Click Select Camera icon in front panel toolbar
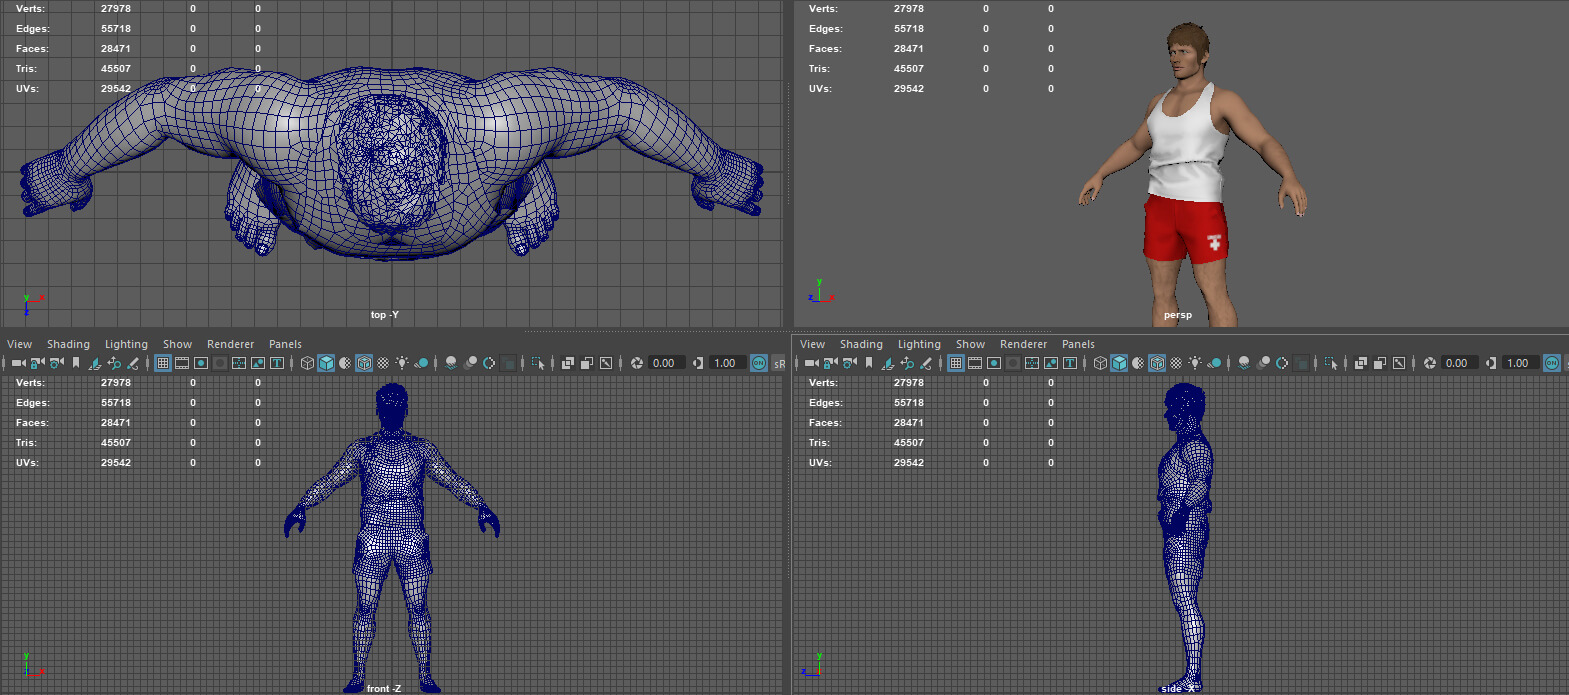The image size is (1569, 695). 18,363
